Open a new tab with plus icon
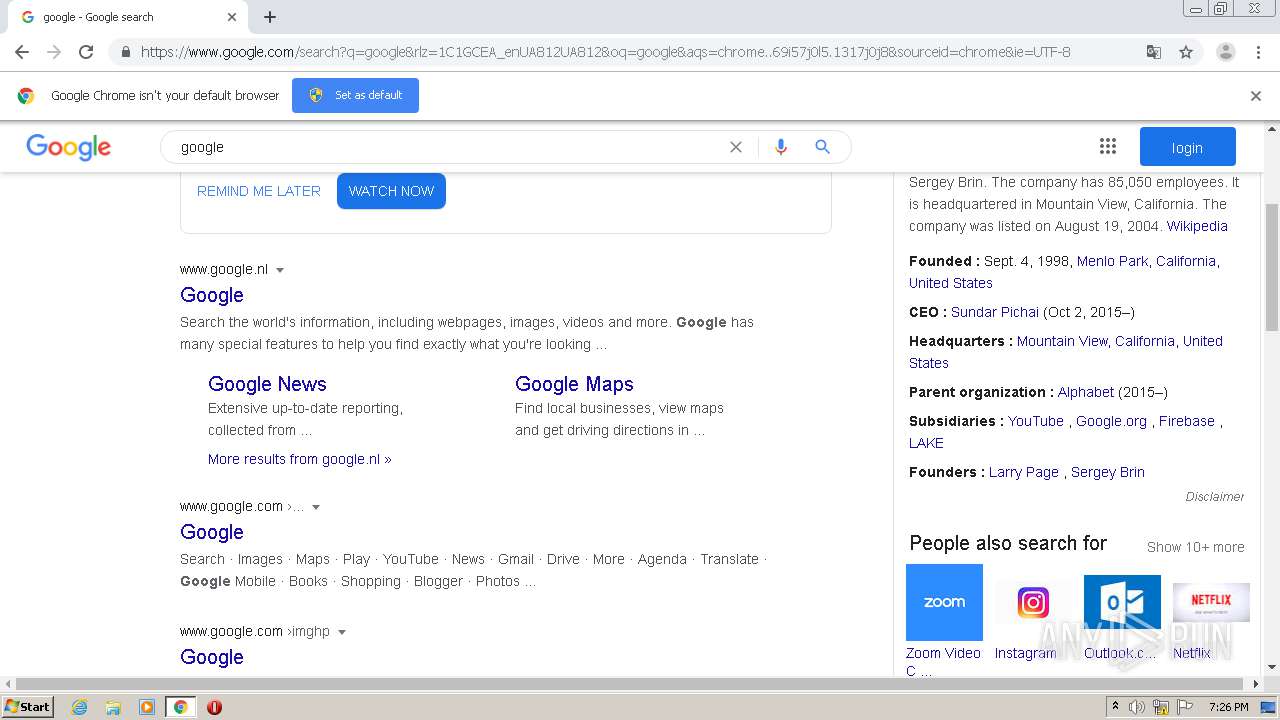 pyautogui.click(x=270, y=17)
